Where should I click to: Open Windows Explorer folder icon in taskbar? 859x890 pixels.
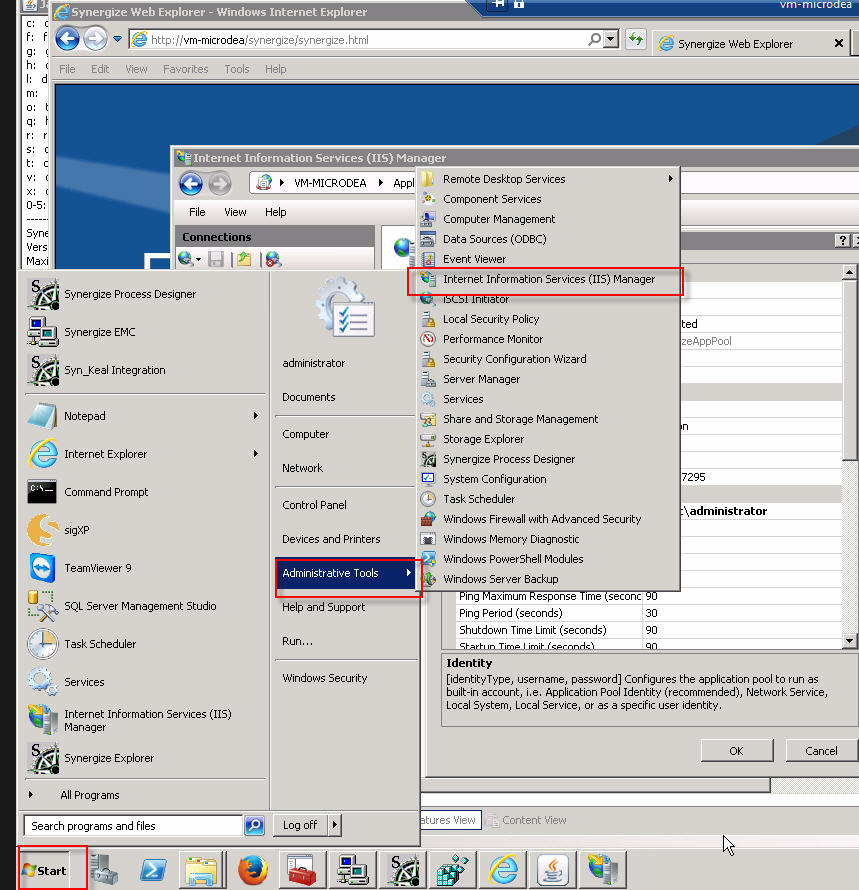[x=201, y=870]
